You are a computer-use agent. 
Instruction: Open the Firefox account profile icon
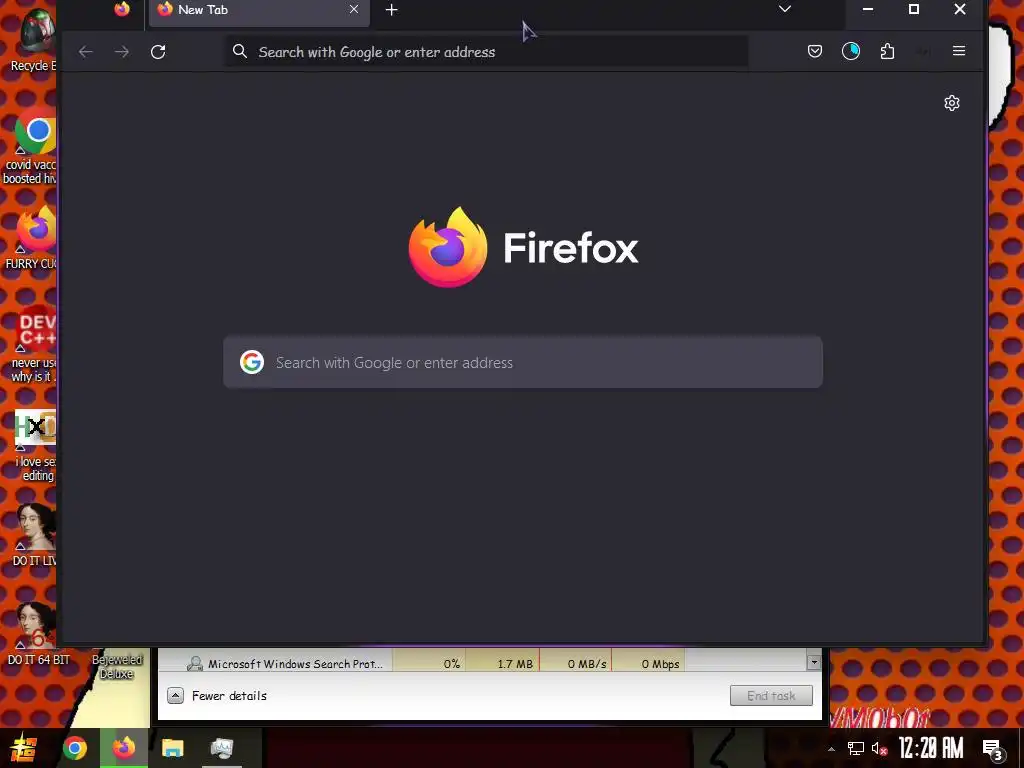tap(850, 51)
